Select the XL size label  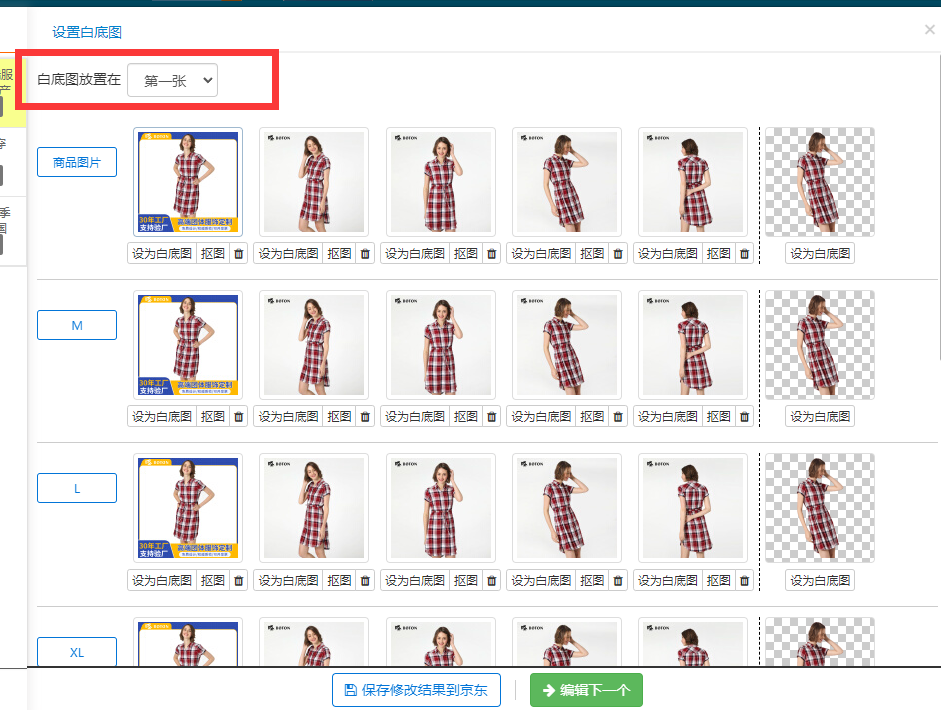pyautogui.click(x=77, y=652)
